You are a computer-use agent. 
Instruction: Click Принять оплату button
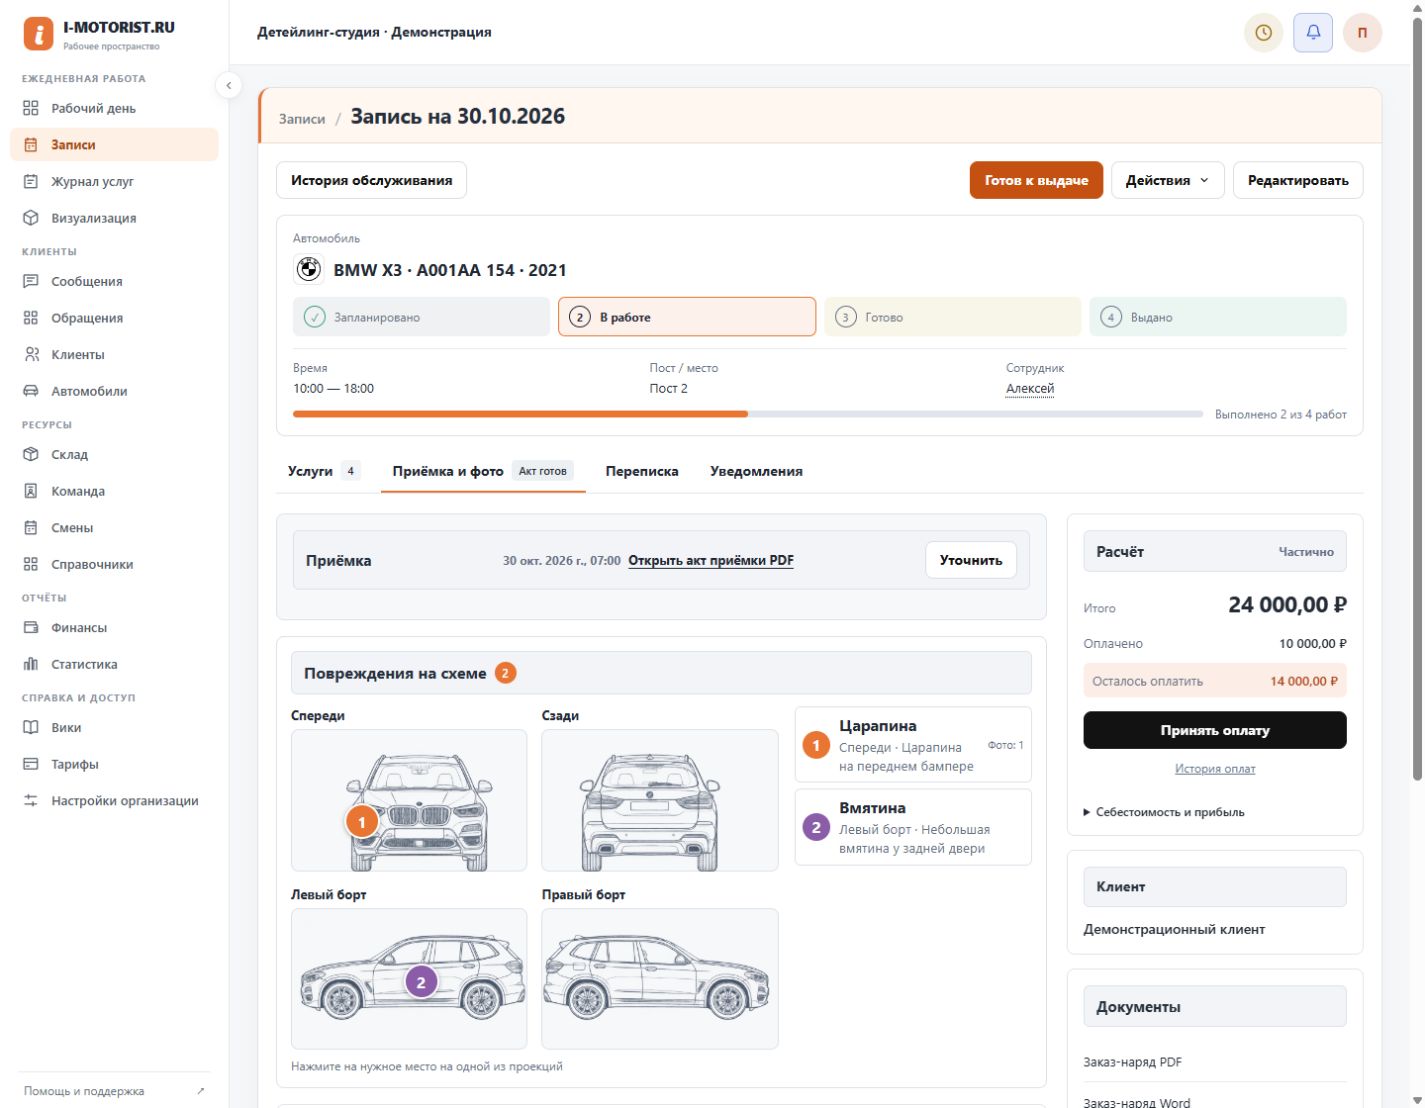pyautogui.click(x=1215, y=730)
